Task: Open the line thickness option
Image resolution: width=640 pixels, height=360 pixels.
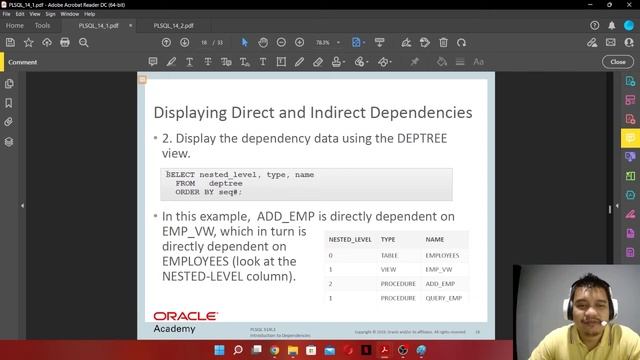Action: coord(460,62)
